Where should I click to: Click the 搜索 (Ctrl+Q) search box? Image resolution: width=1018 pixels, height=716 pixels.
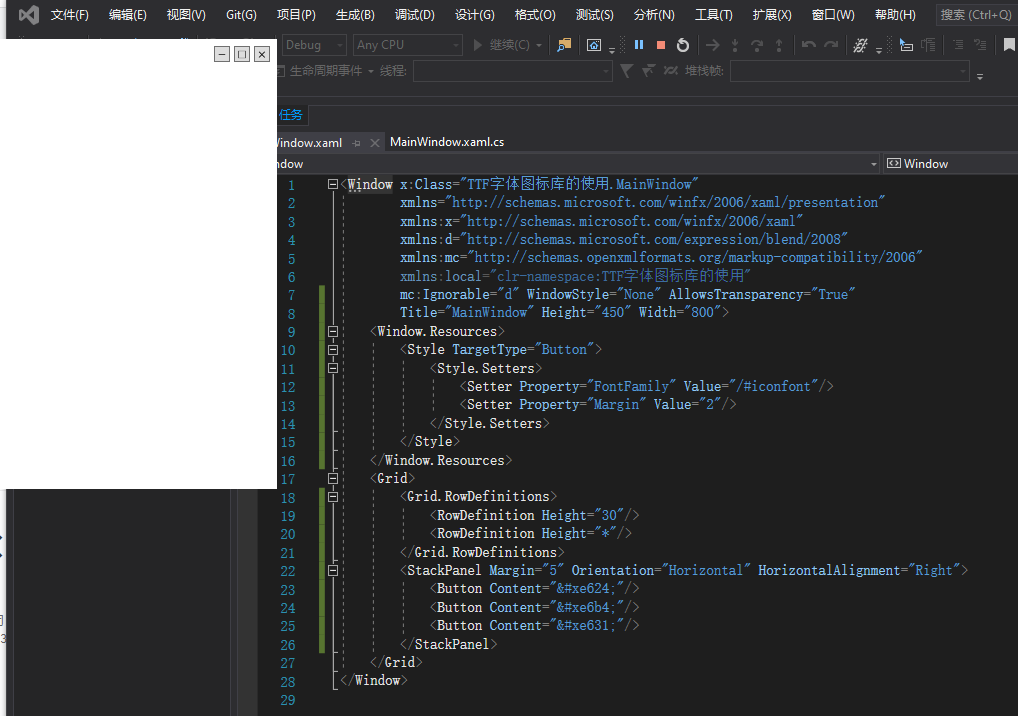click(976, 14)
